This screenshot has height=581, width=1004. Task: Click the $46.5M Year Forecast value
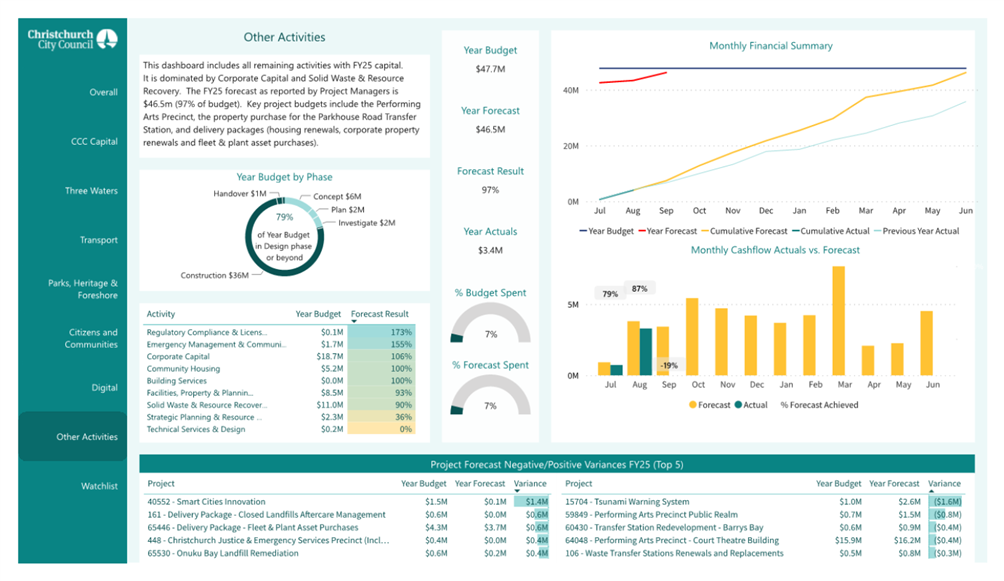(x=490, y=129)
